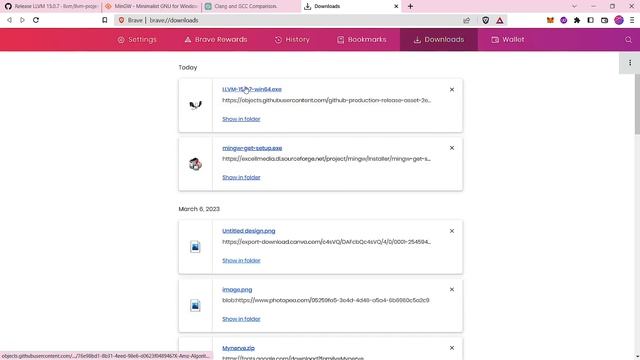
Task: Open the mingw-get-setup.exe file link
Action: (252, 148)
